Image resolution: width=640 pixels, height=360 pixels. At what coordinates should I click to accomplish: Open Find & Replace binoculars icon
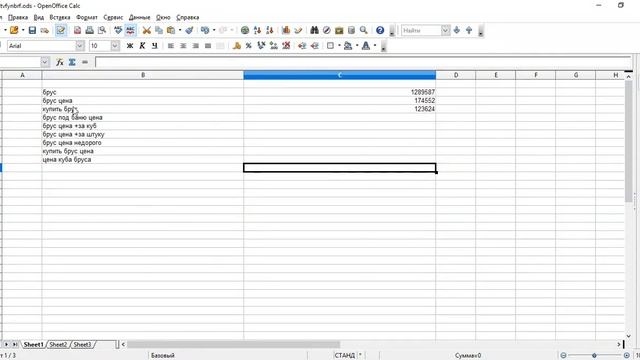coord(314,30)
